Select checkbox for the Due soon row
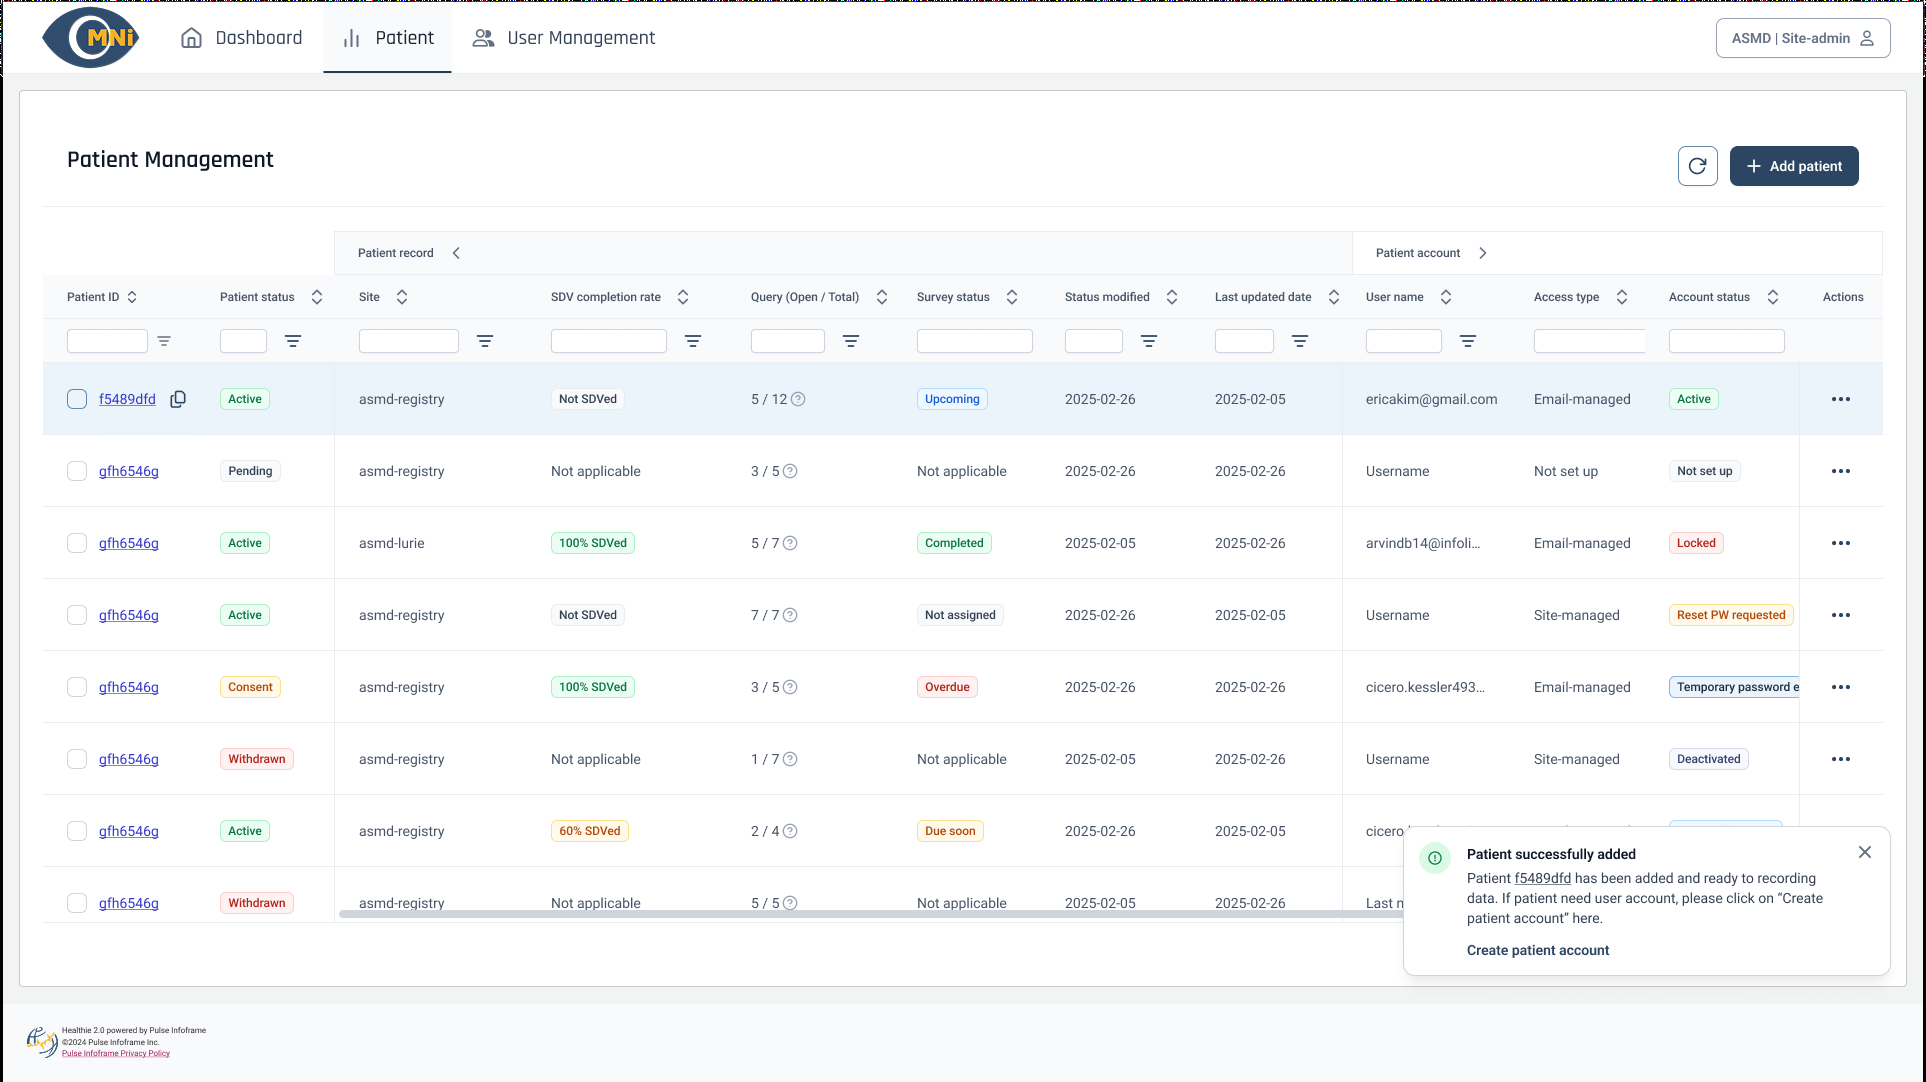 [x=77, y=831]
